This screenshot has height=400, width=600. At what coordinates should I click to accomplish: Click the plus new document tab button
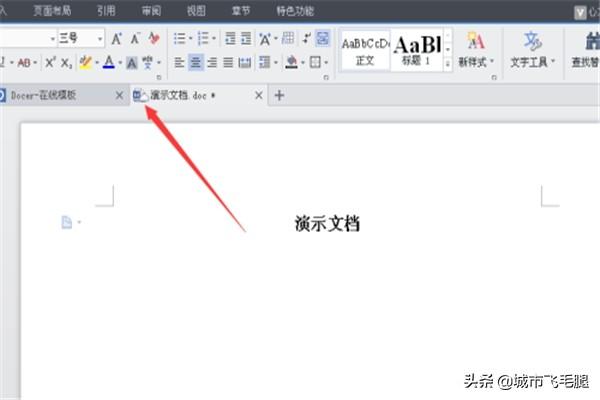[279, 95]
